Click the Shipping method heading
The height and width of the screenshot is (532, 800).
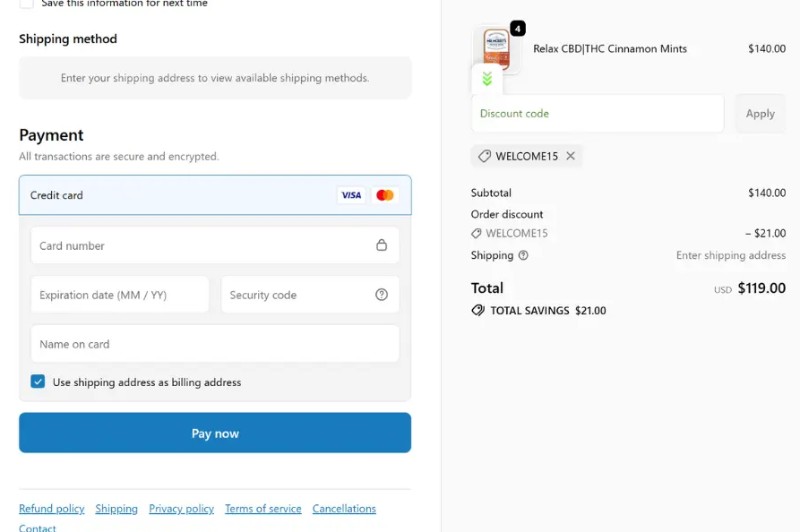point(68,39)
